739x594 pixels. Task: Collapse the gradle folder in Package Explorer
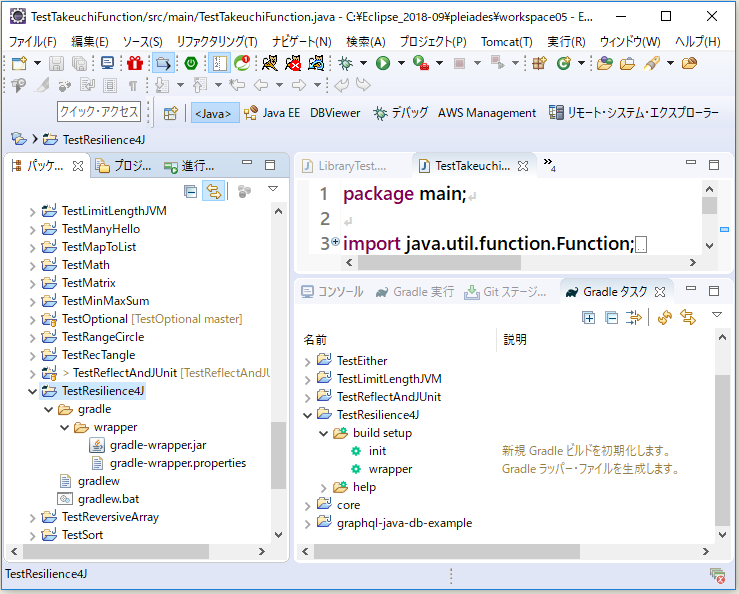tap(48, 409)
